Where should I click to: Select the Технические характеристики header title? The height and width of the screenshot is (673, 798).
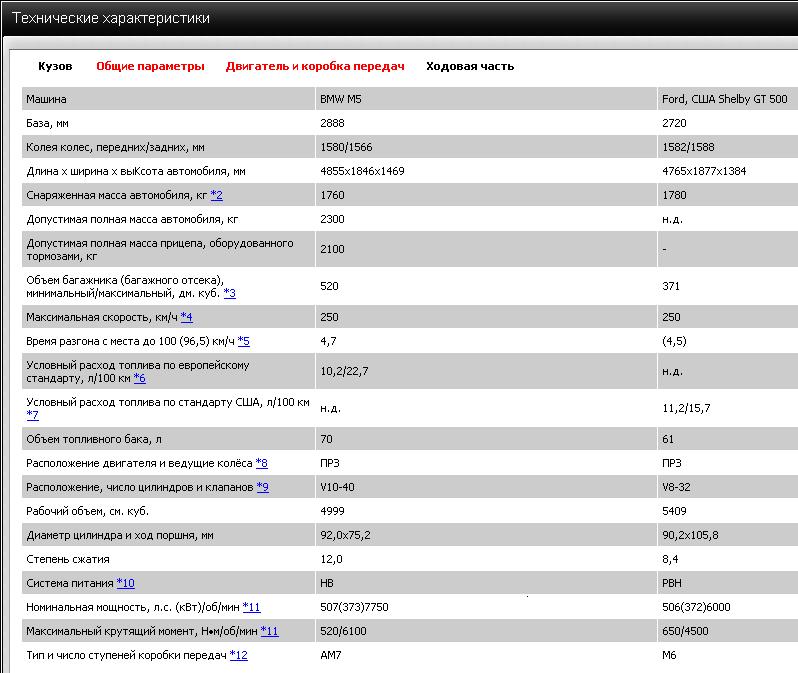click(x=110, y=18)
